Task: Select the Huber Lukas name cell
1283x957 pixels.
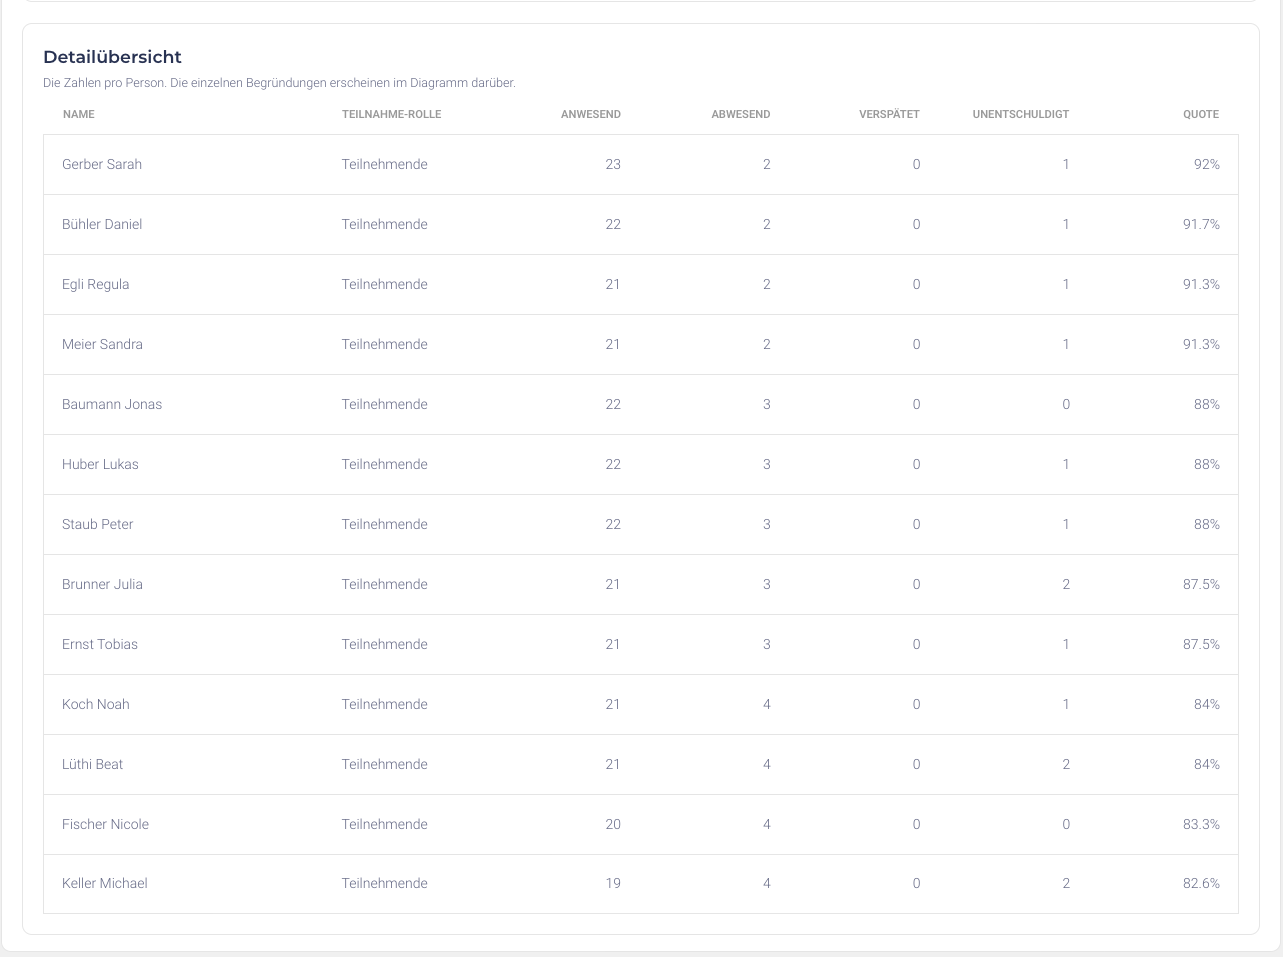Action: pos(100,464)
